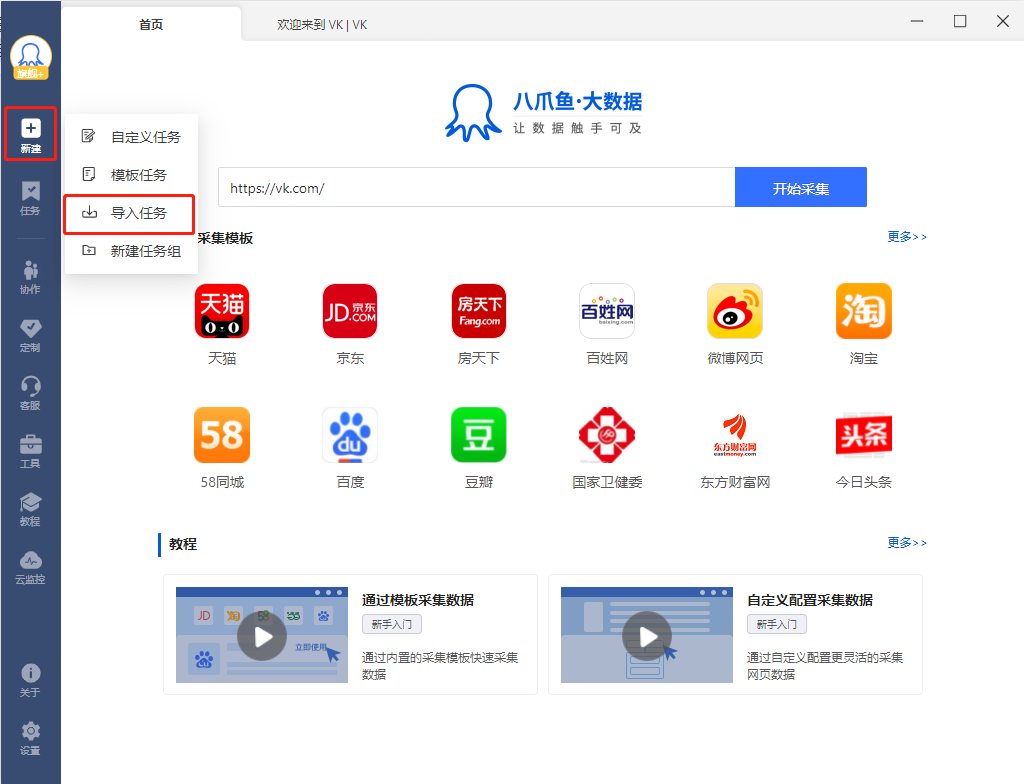Viewport: 1024px width, 784px height.
Task: Select the 东方财富网 template icon
Action: [x=735, y=435]
